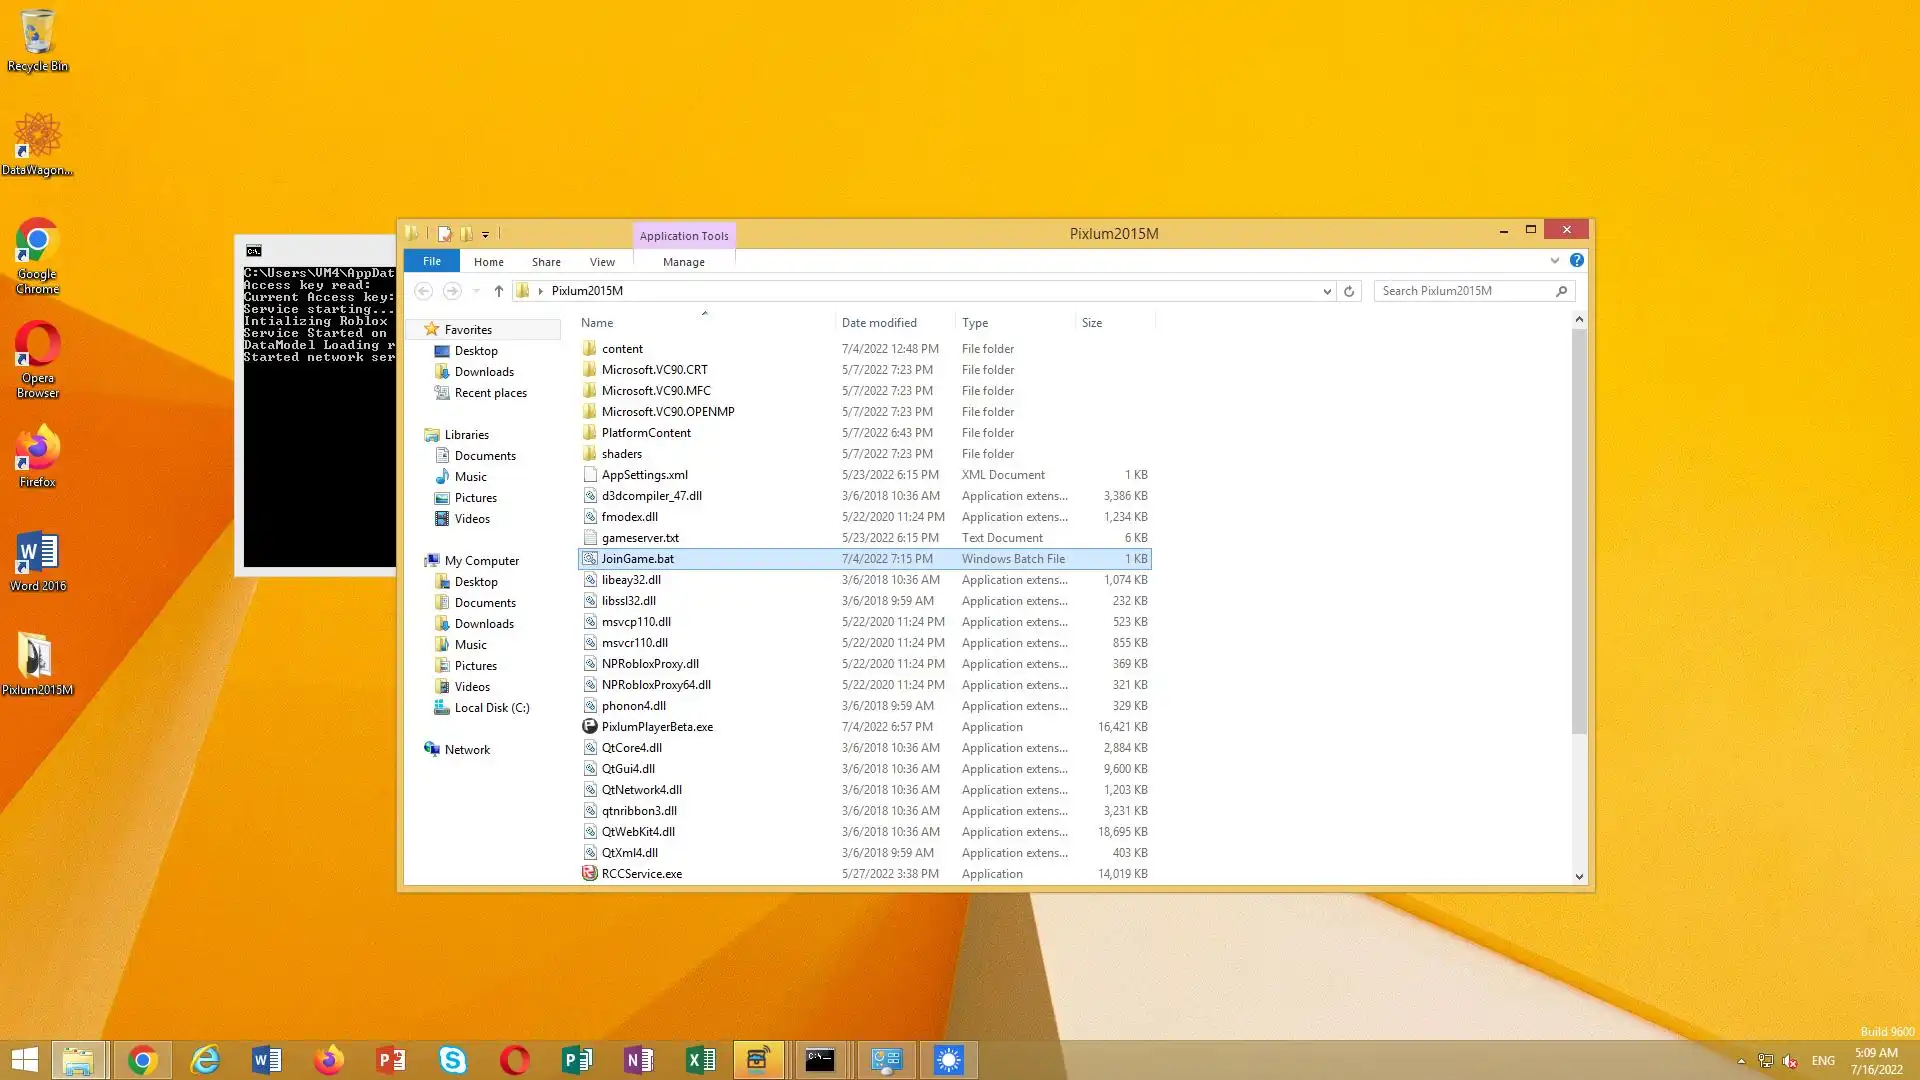Open the Pixlum2015M desktop folder
1920x1080 pixels.
click(x=37, y=664)
